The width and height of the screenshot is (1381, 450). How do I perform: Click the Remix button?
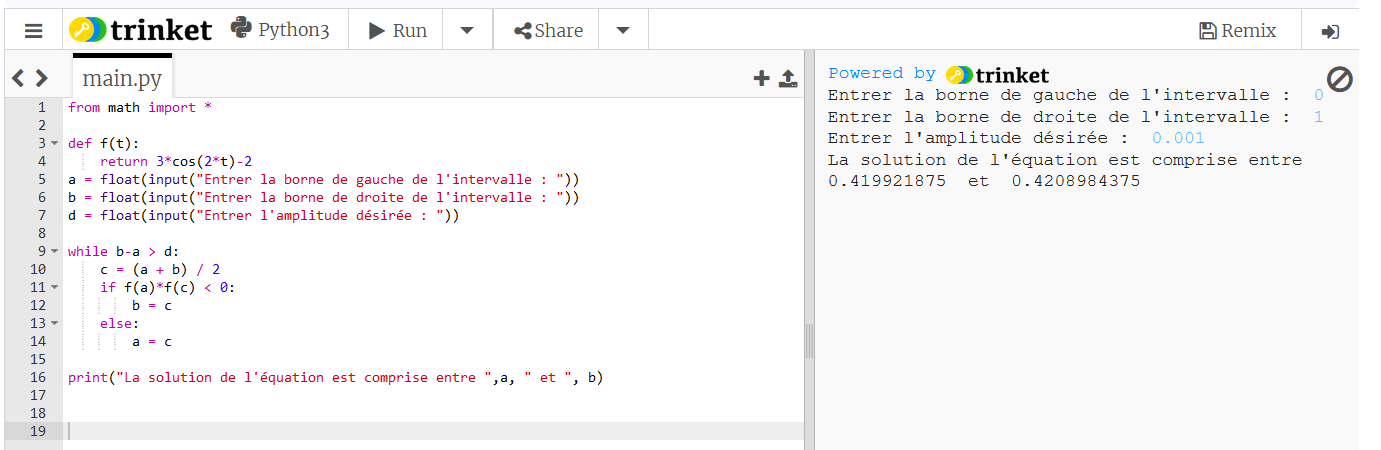point(1238,31)
